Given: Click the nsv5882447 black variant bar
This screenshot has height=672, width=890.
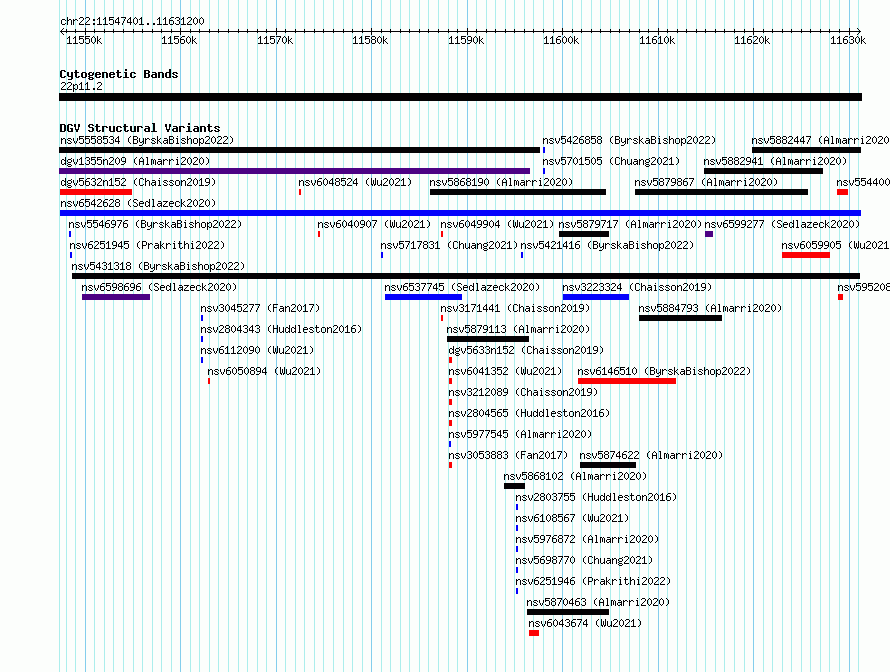Looking at the screenshot, I should coord(807,150).
